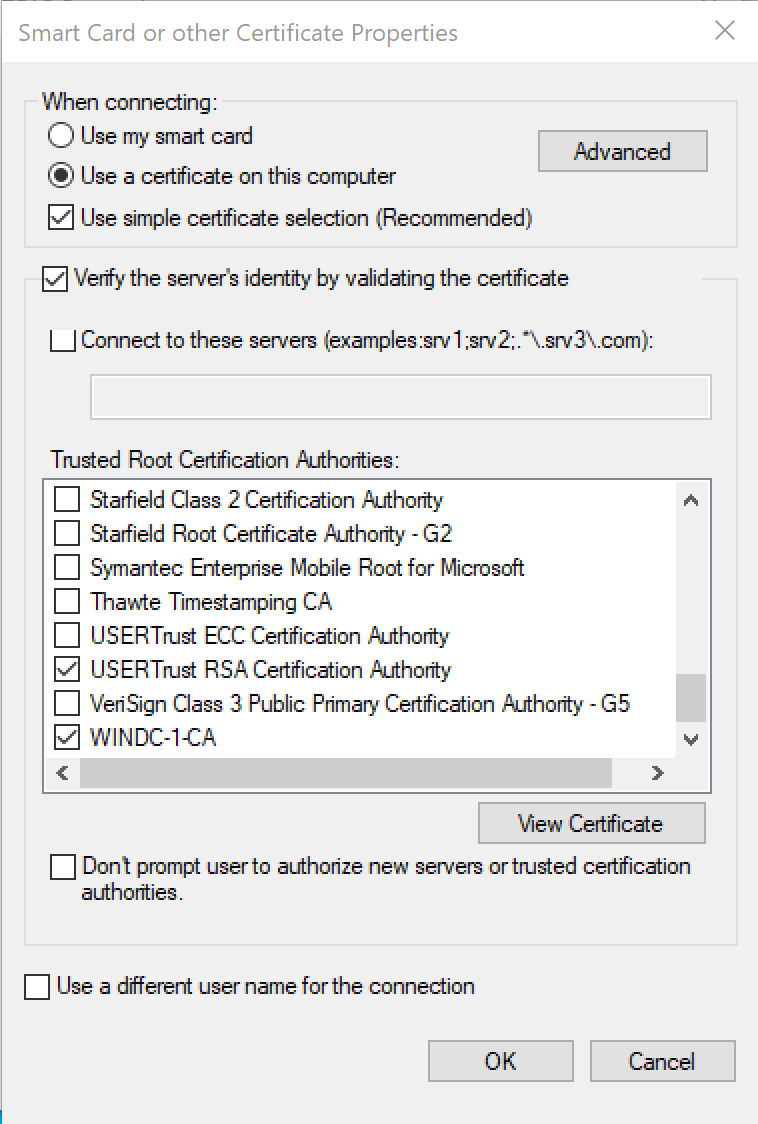Screen dimensions: 758x1124
Task: Enable Don't prompt user to authorize new servers
Action: pyautogui.click(x=64, y=866)
